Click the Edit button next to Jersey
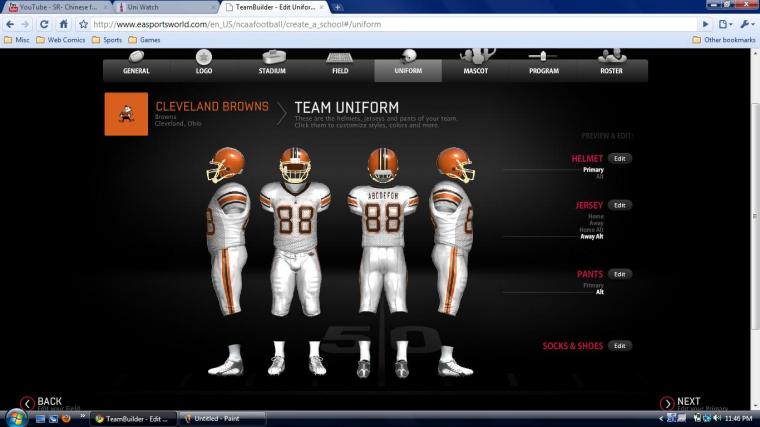This screenshot has width=760, height=427. click(x=619, y=205)
